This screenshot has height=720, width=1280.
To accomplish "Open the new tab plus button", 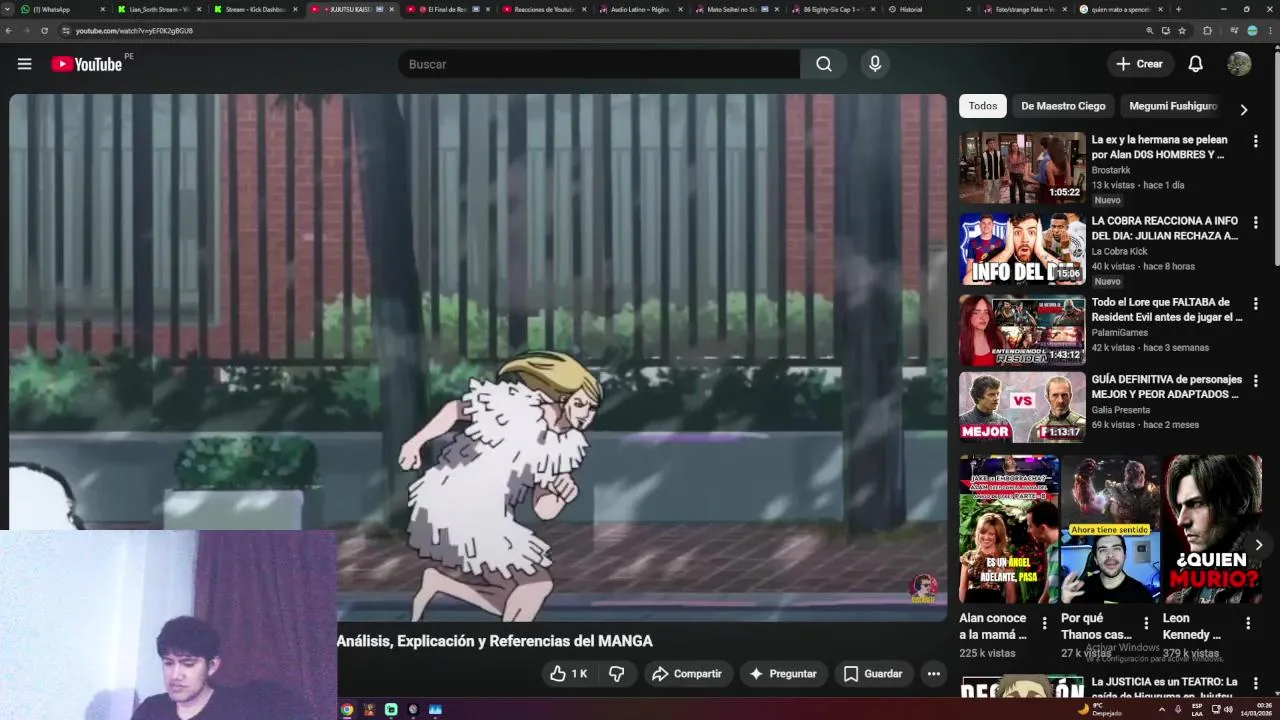I will (x=1178, y=9).
